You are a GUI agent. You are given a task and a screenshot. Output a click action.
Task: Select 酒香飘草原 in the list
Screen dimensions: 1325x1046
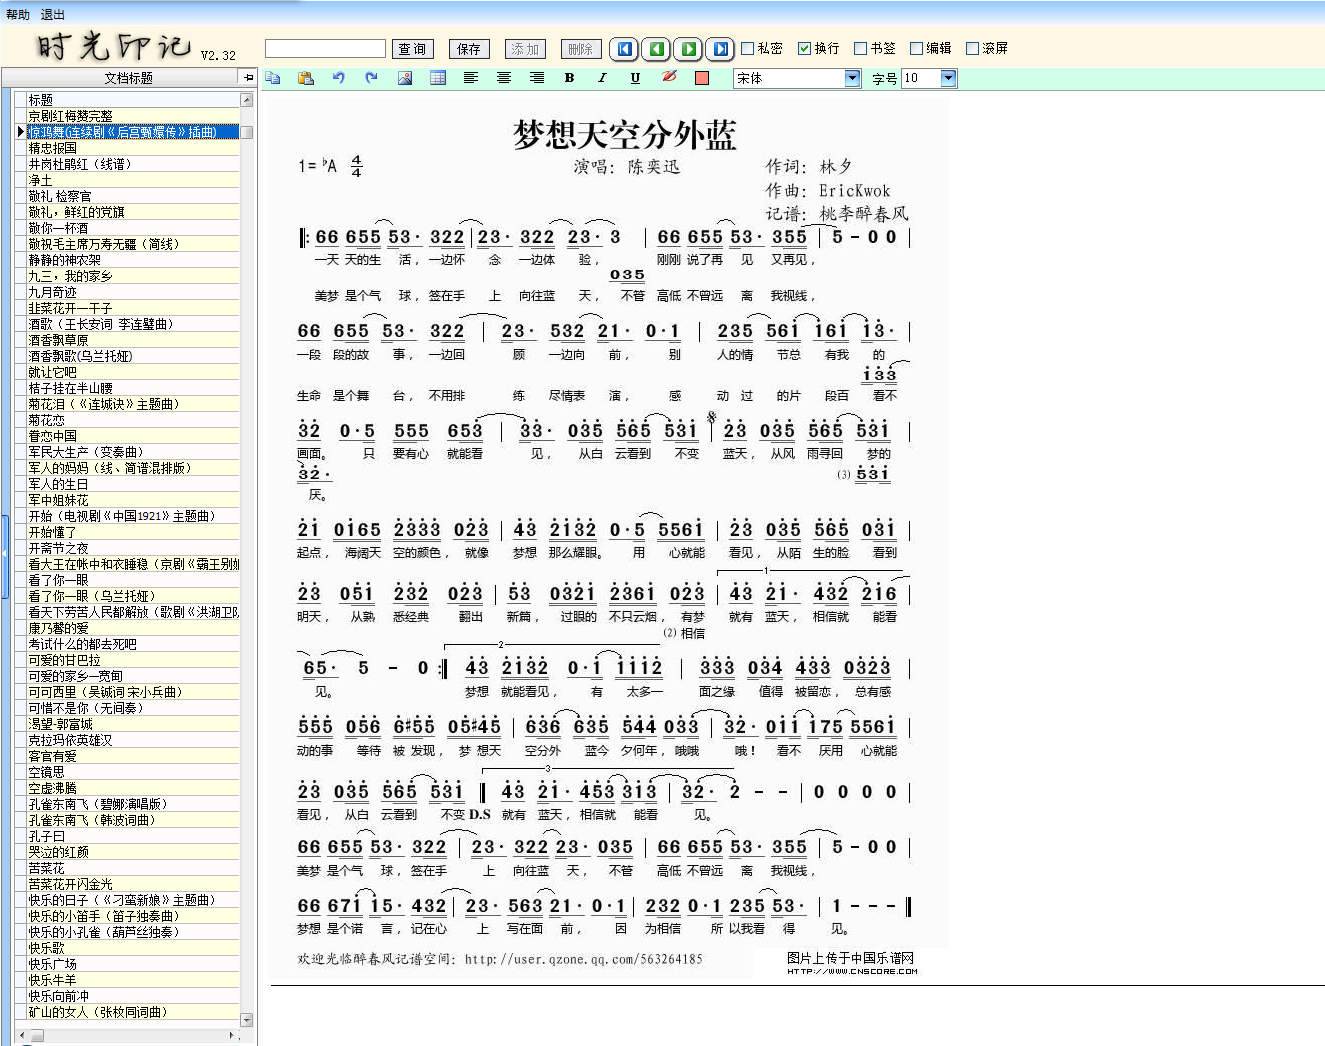[x=132, y=340]
